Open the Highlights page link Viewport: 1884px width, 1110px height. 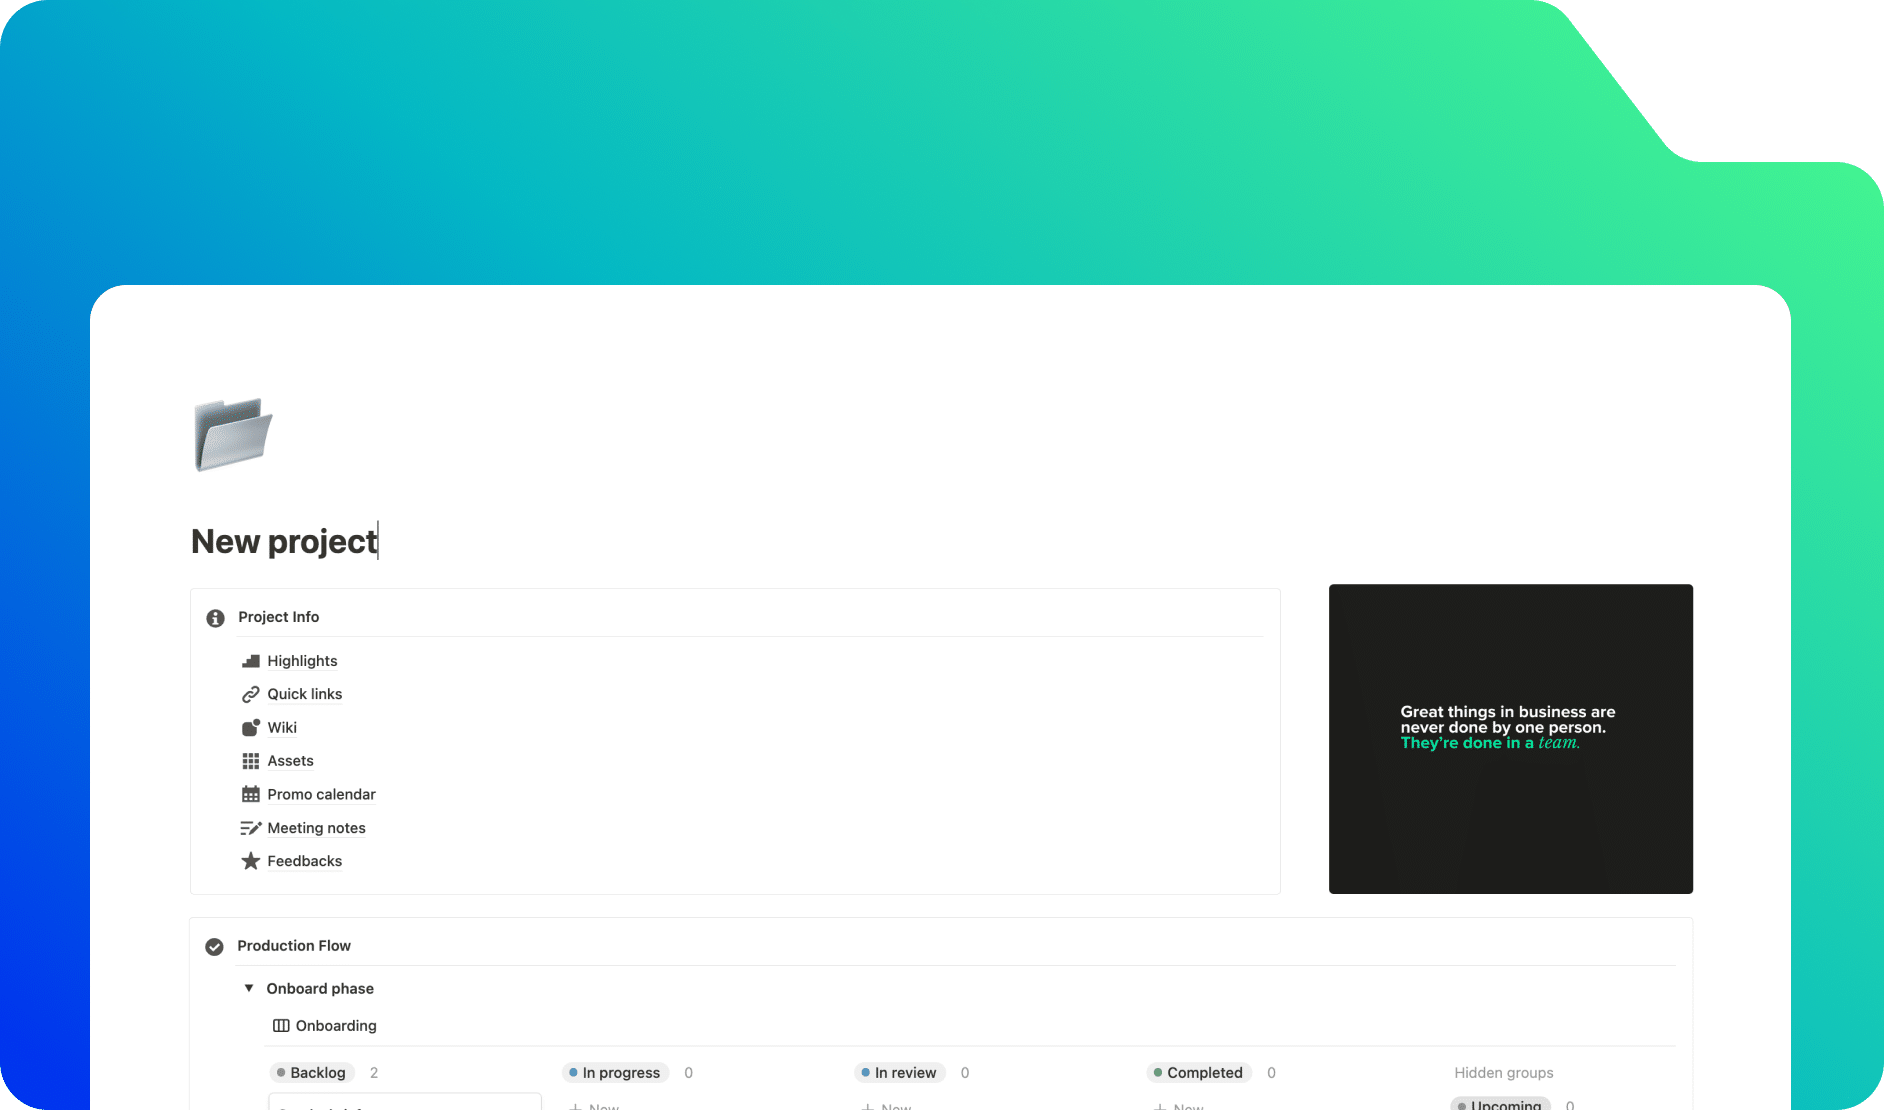coord(302,661)
